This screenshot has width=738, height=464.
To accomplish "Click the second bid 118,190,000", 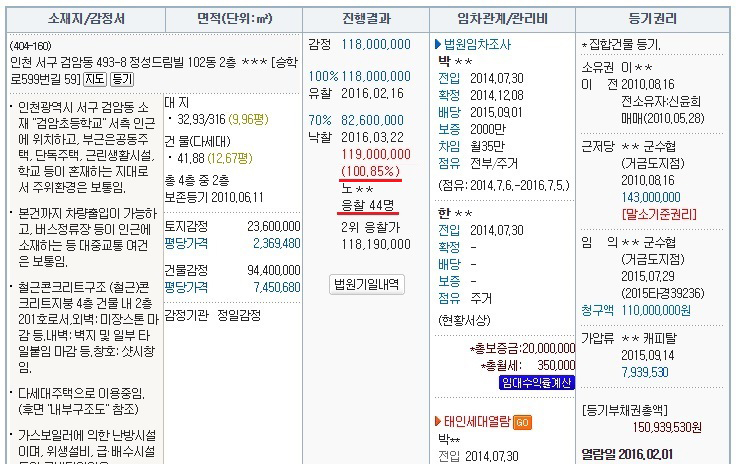I will click(376, 244).
